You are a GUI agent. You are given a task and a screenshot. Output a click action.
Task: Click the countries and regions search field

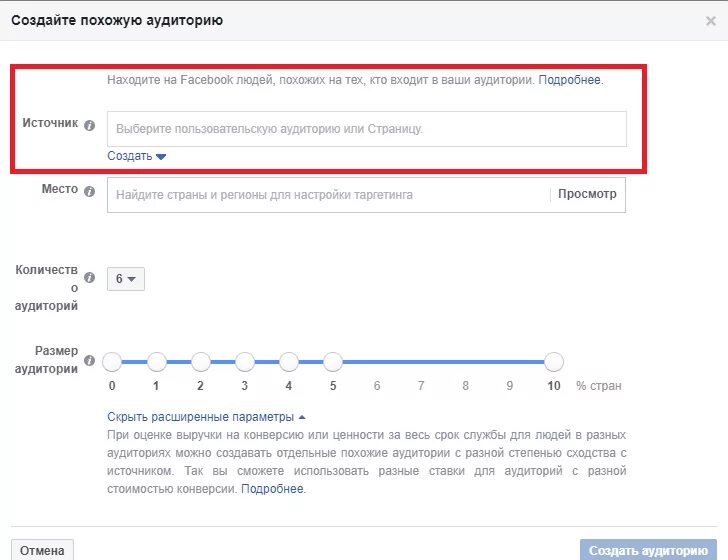tap(328, 195)
